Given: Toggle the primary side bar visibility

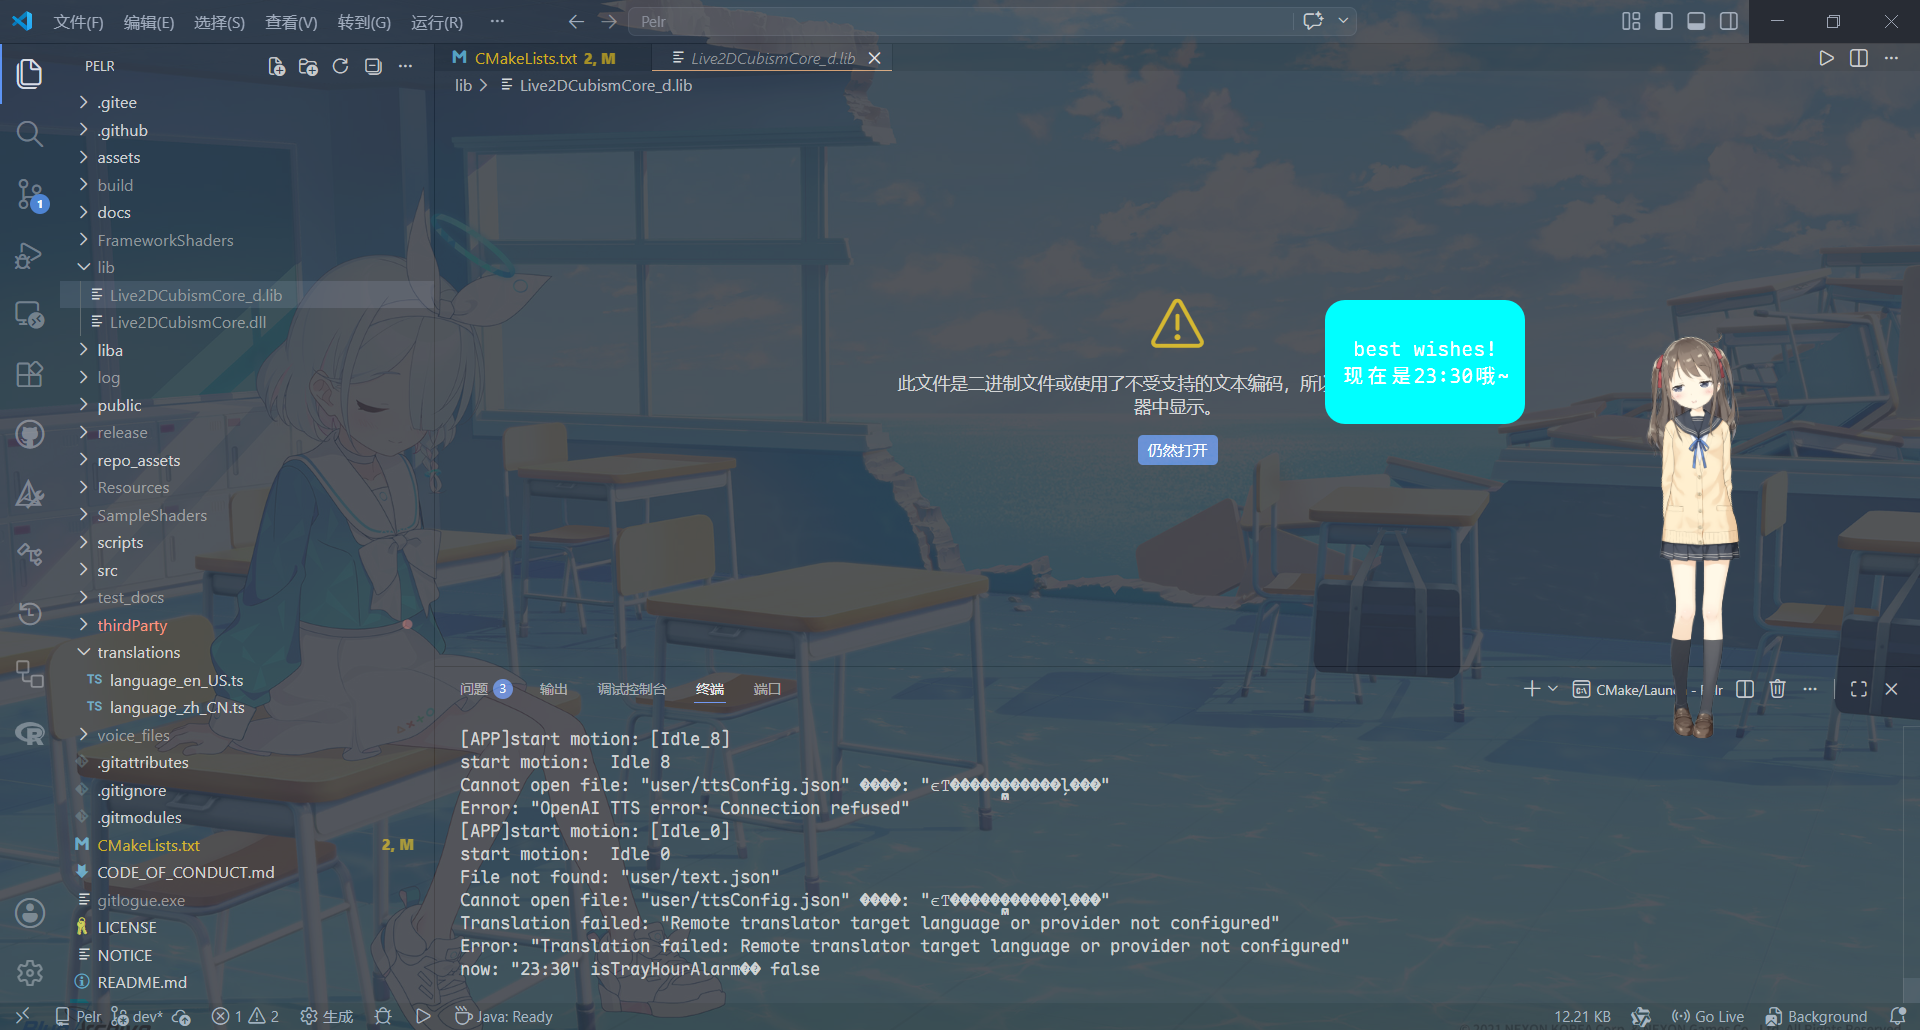Looking at the screenshot, I should [x=1664, y=21].
